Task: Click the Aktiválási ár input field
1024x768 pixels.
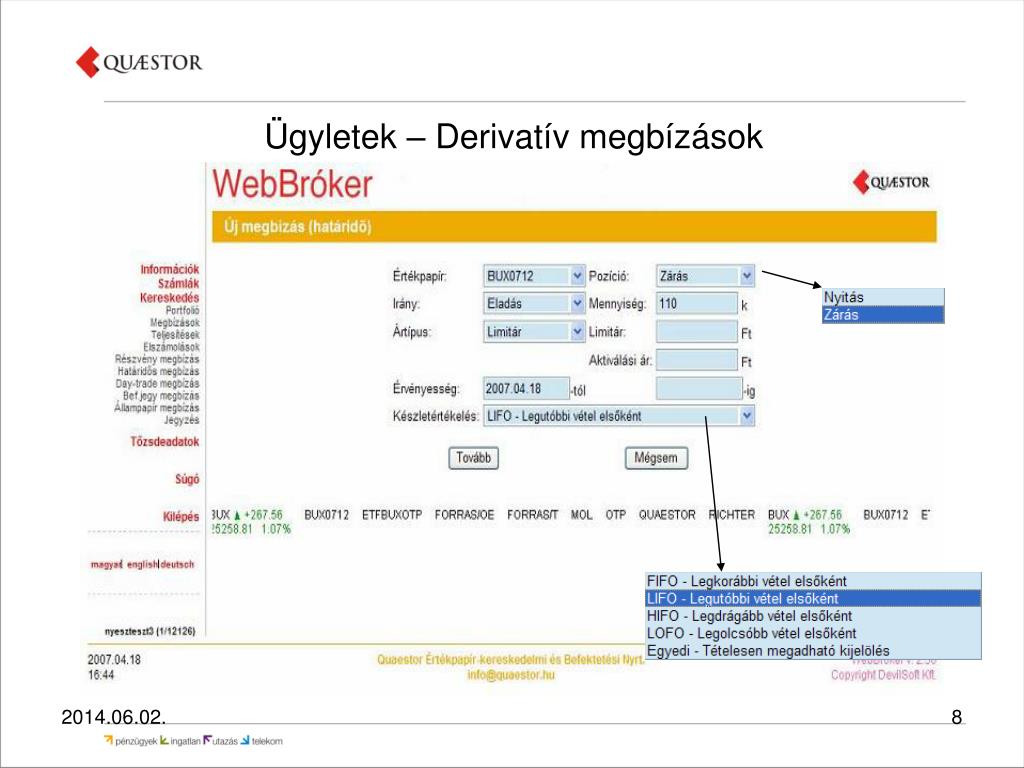Action: [697, 360]
